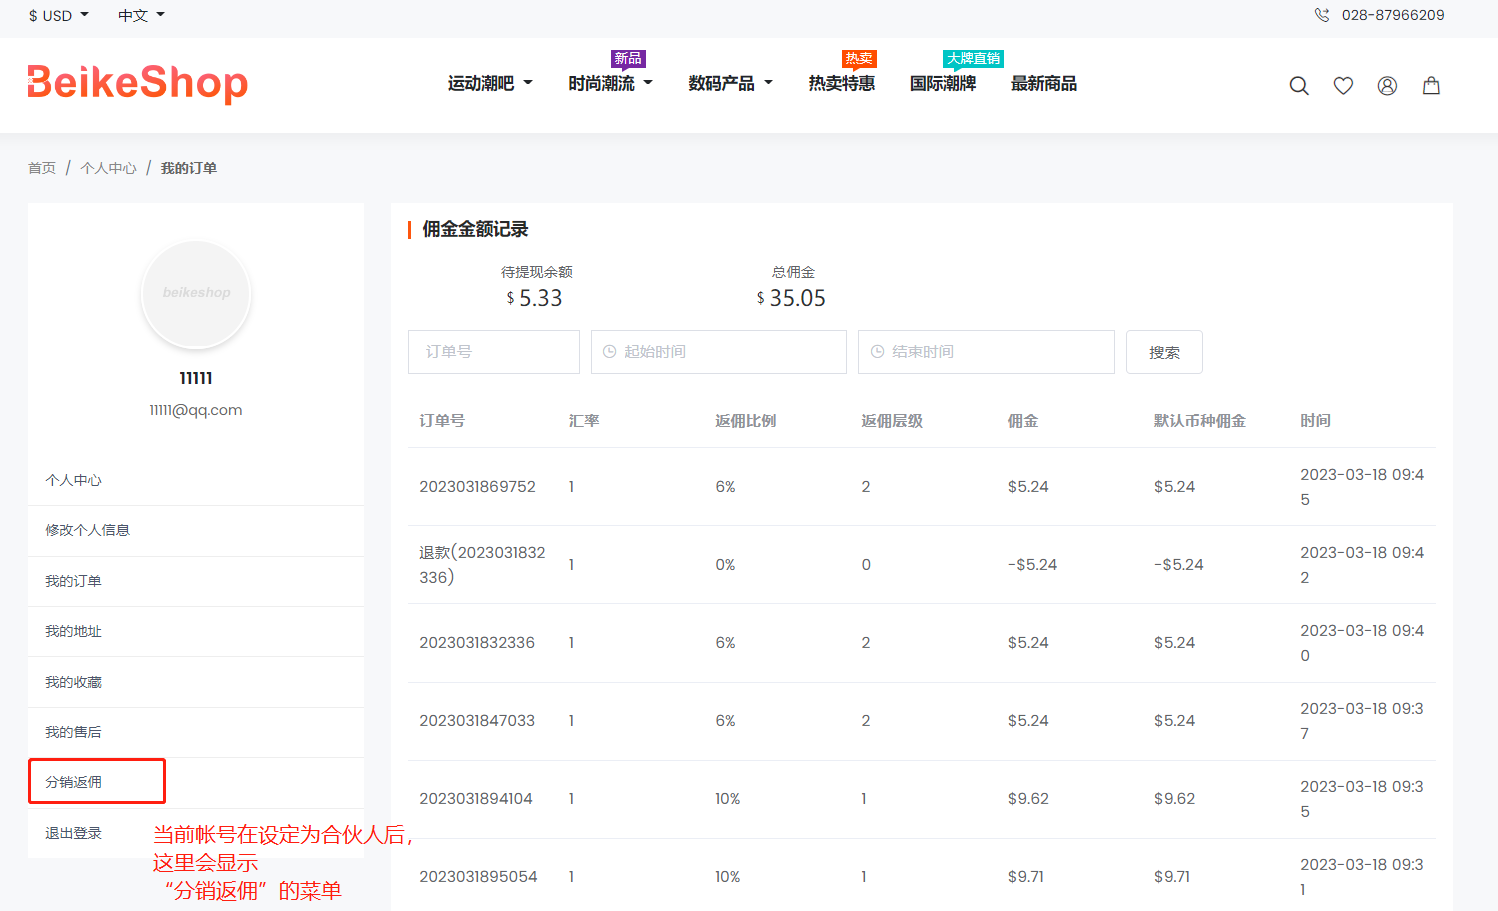Click the wishlist heart icon
The height and width of the screenshot is (911, 1498).
click(x=1343, y=86)
